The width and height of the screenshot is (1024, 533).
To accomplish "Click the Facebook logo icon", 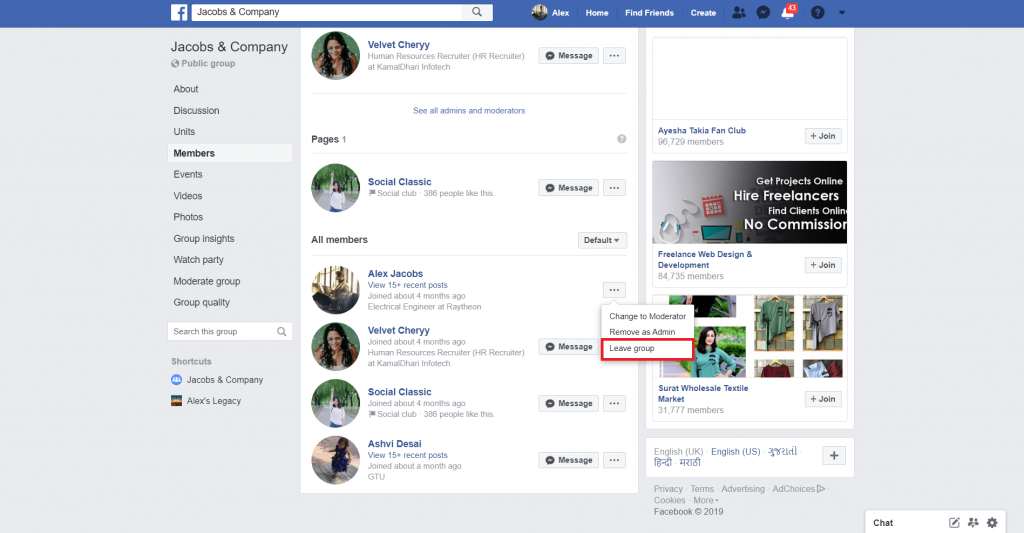I will tap(180, 12).
